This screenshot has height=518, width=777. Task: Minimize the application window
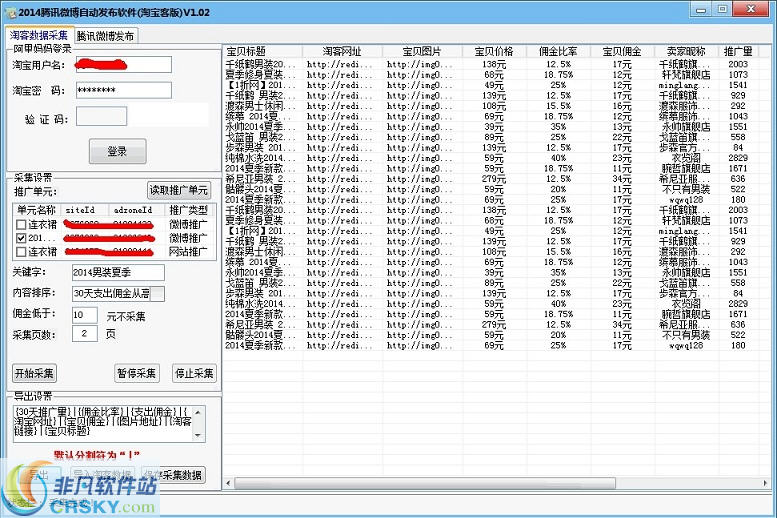coord(701,10)
